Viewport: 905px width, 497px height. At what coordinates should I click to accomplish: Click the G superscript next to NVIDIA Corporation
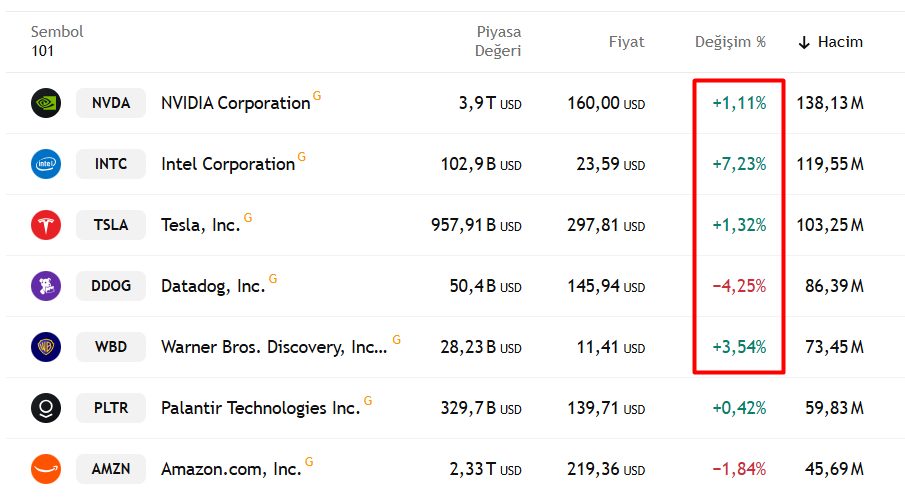coord(317,96)
